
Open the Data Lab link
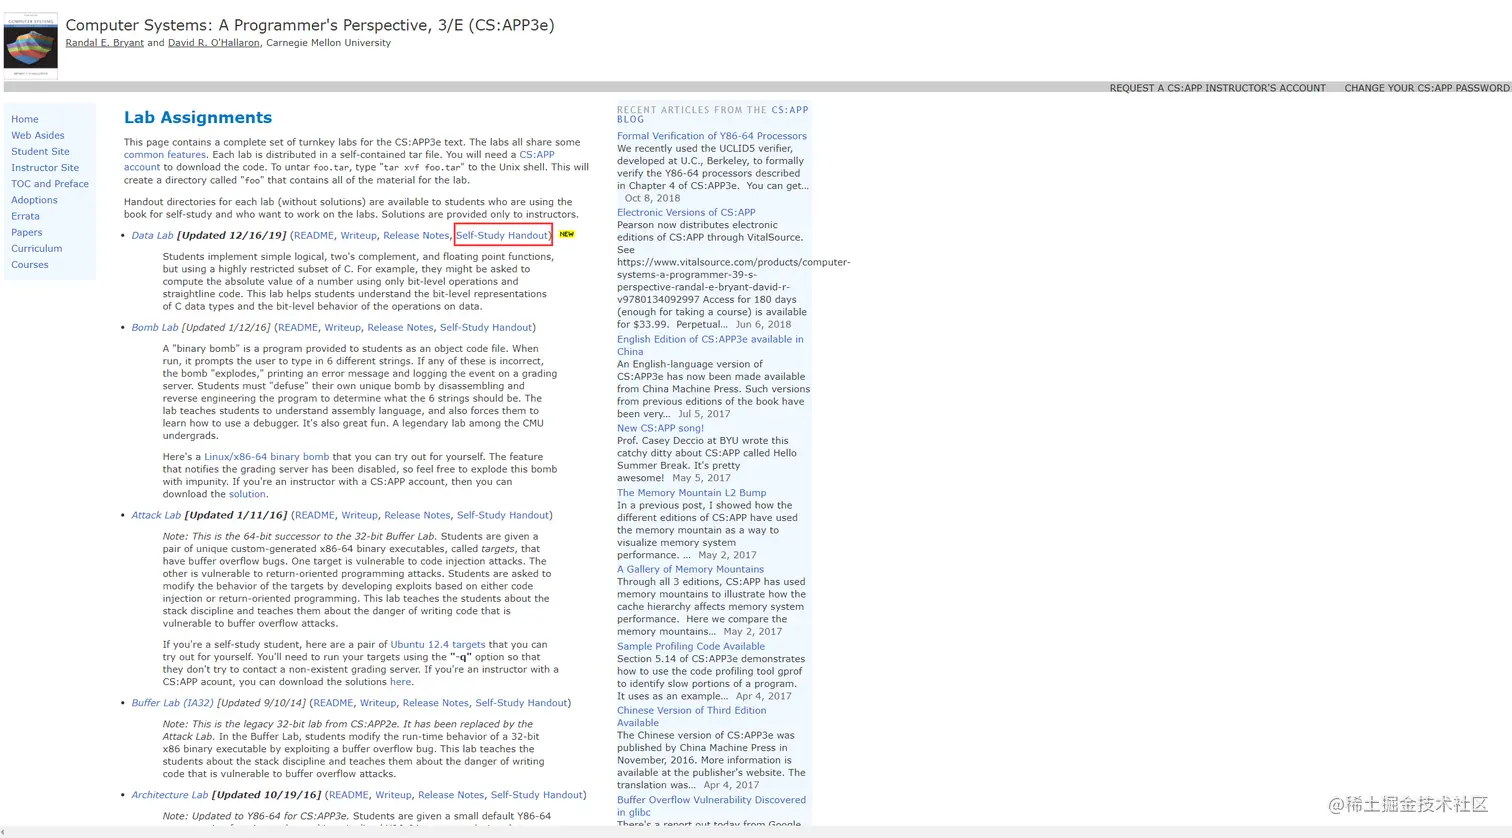[152, 235]
